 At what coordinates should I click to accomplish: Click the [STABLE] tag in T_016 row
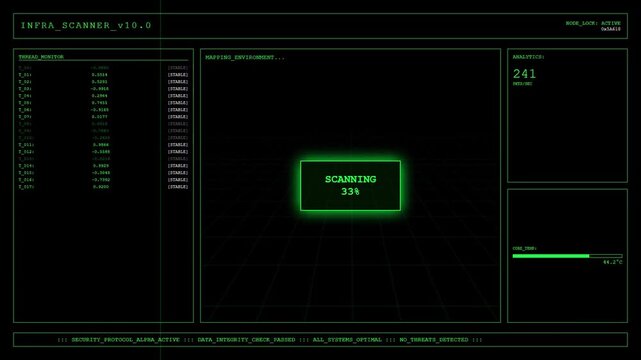(178, 179)
